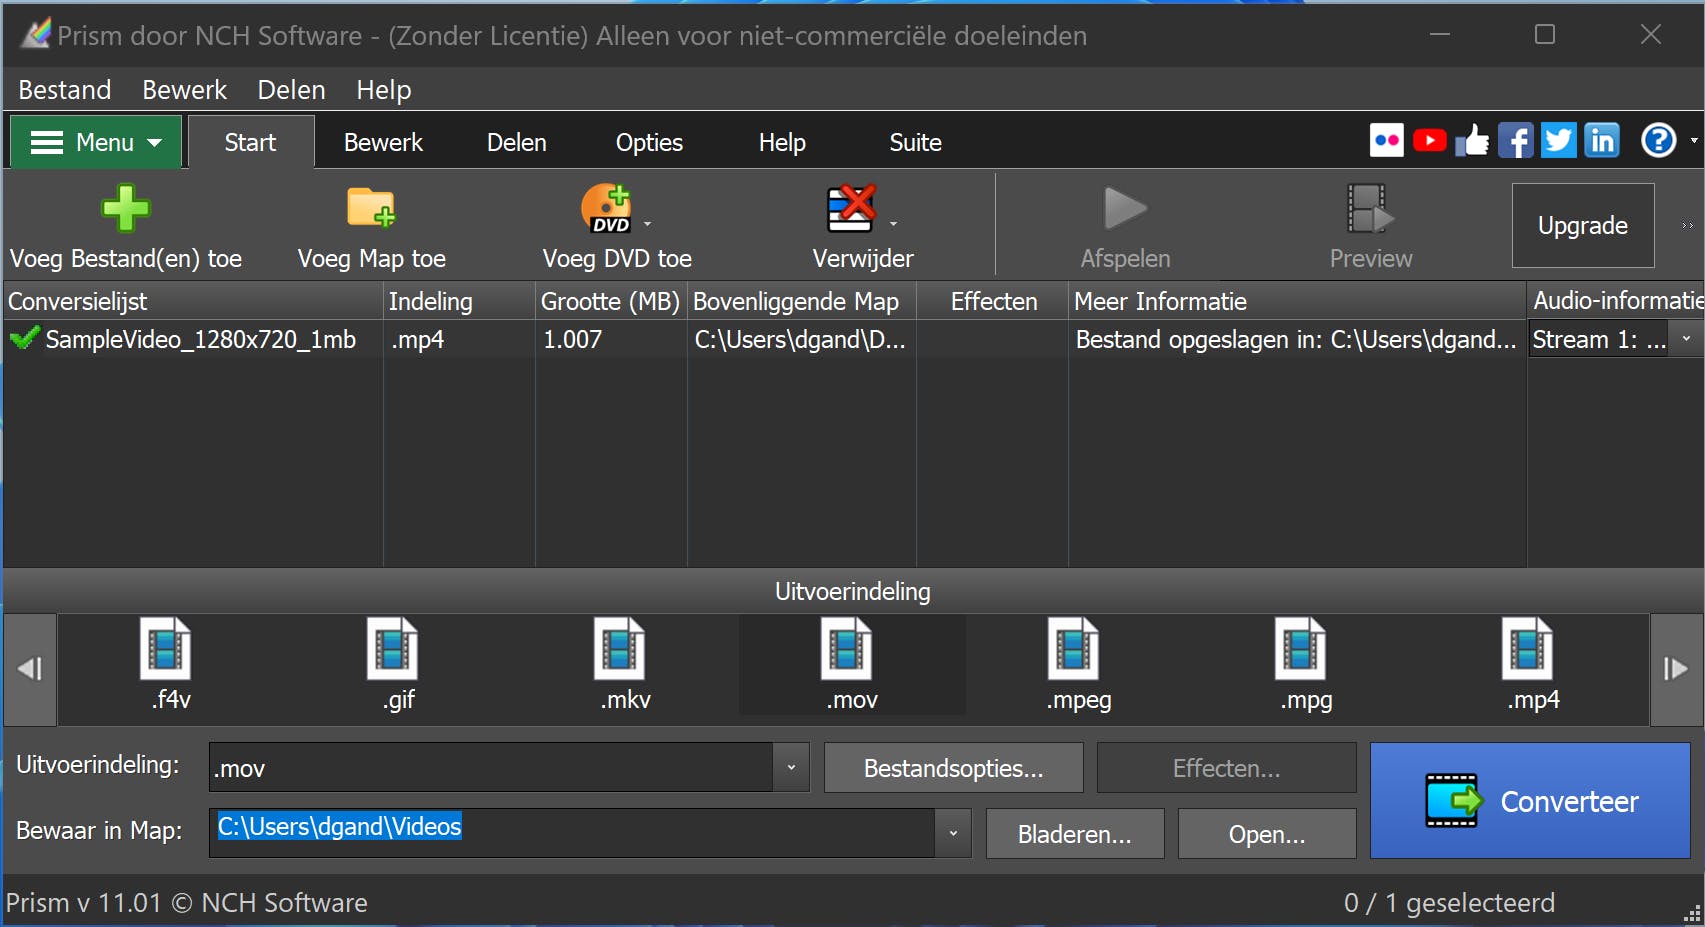This screenshot has width=1705, height=927.
Task: Select the .mpeg output format icon
Action: 1074,648
